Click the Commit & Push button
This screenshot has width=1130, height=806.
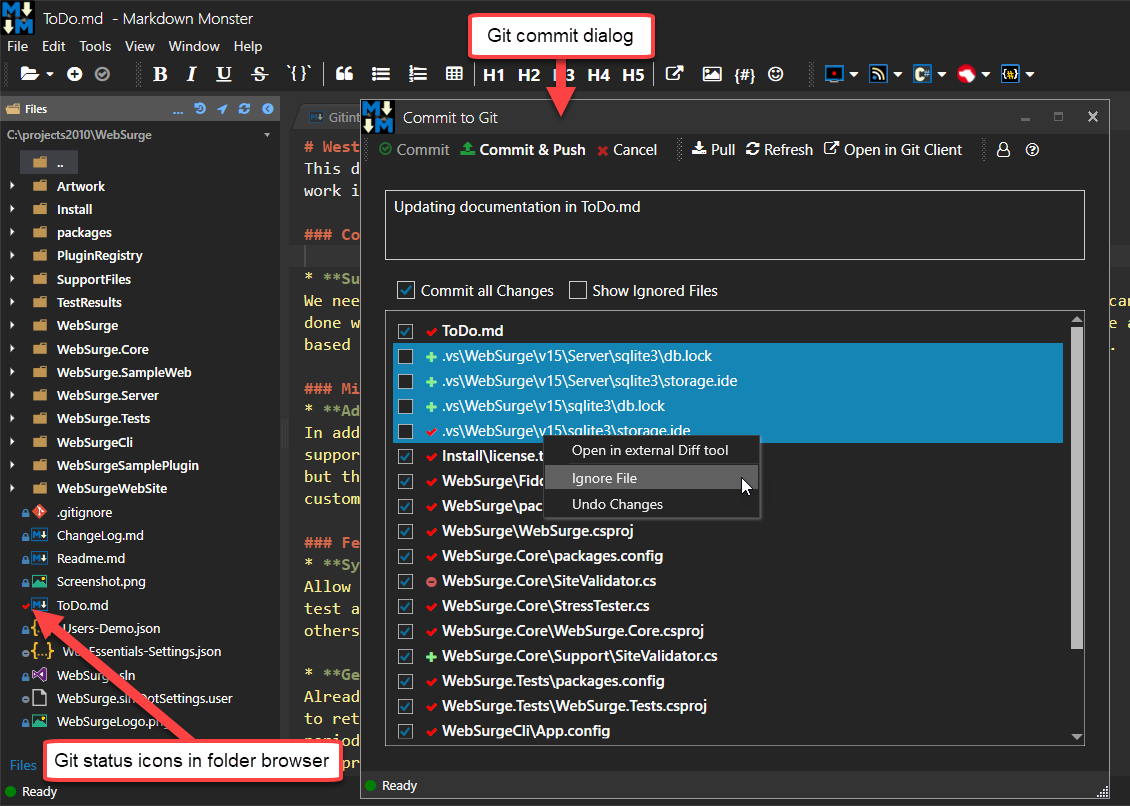pyautogui.click(x=523, y=150)
